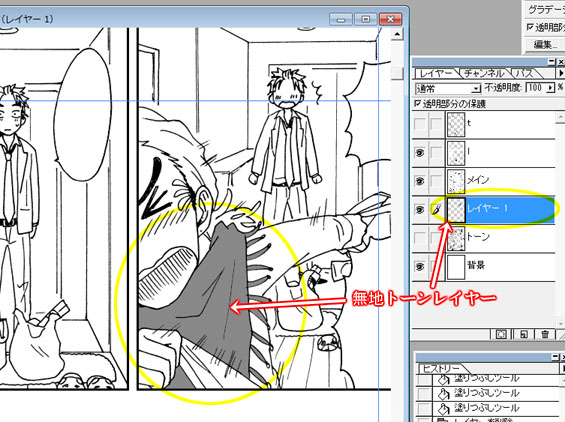Collapse the History panel with minimize icon
The image size is (565, 422).
coord(556,357)
